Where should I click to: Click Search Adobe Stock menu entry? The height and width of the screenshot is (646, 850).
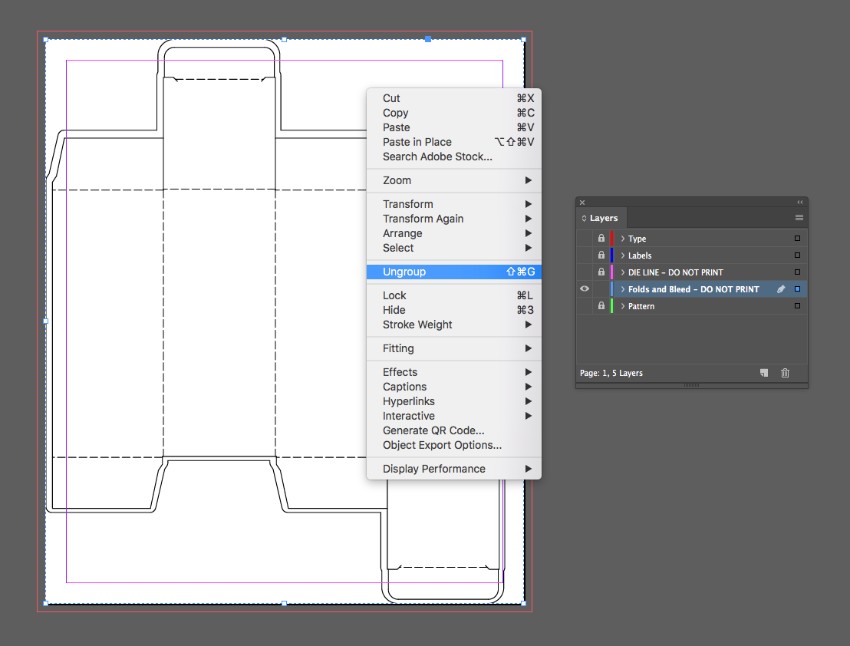437,157
